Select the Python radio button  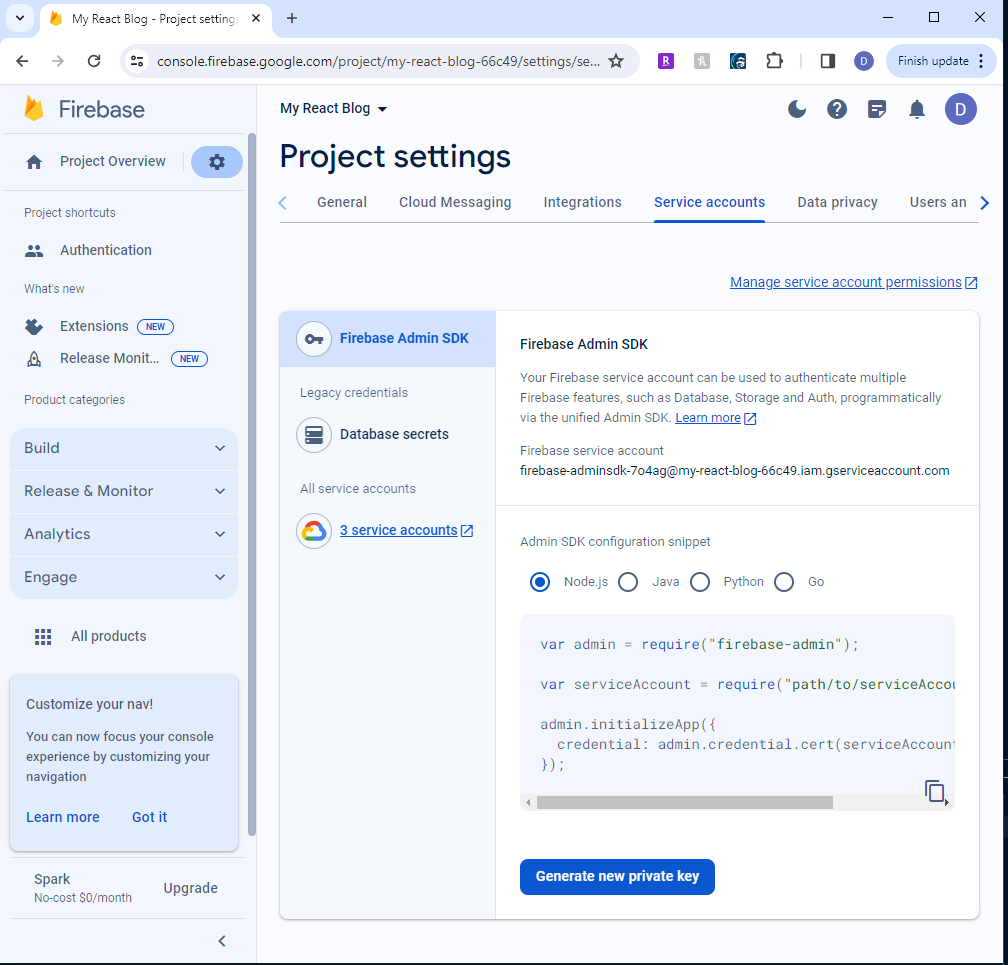click(699, 582)
